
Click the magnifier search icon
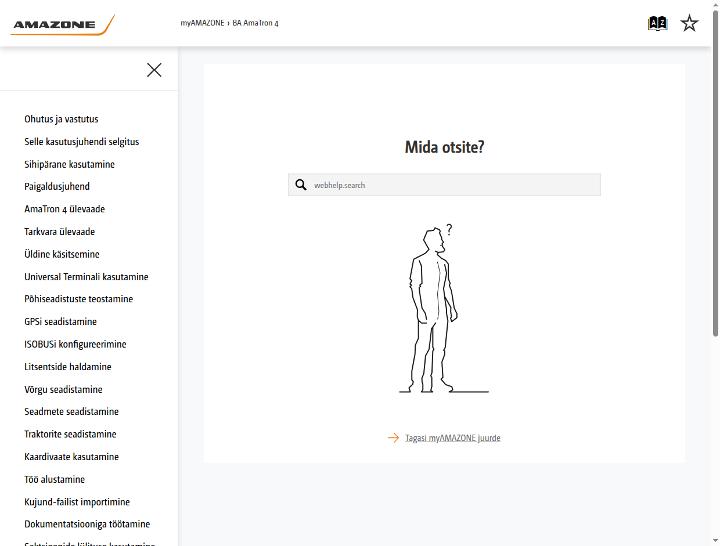point(301,185)
